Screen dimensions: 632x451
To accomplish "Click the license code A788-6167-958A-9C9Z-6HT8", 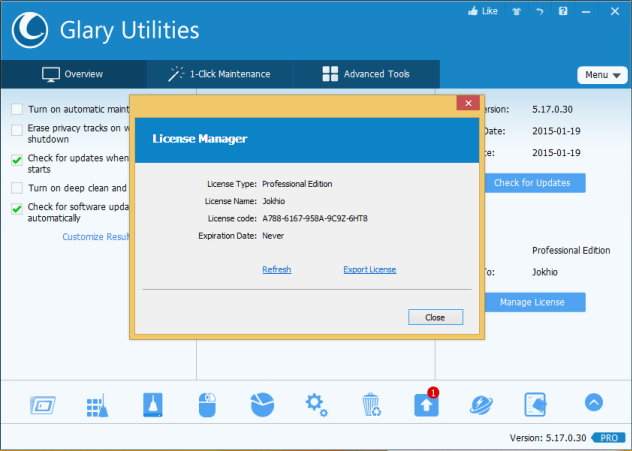I will [x=315, y=218].
